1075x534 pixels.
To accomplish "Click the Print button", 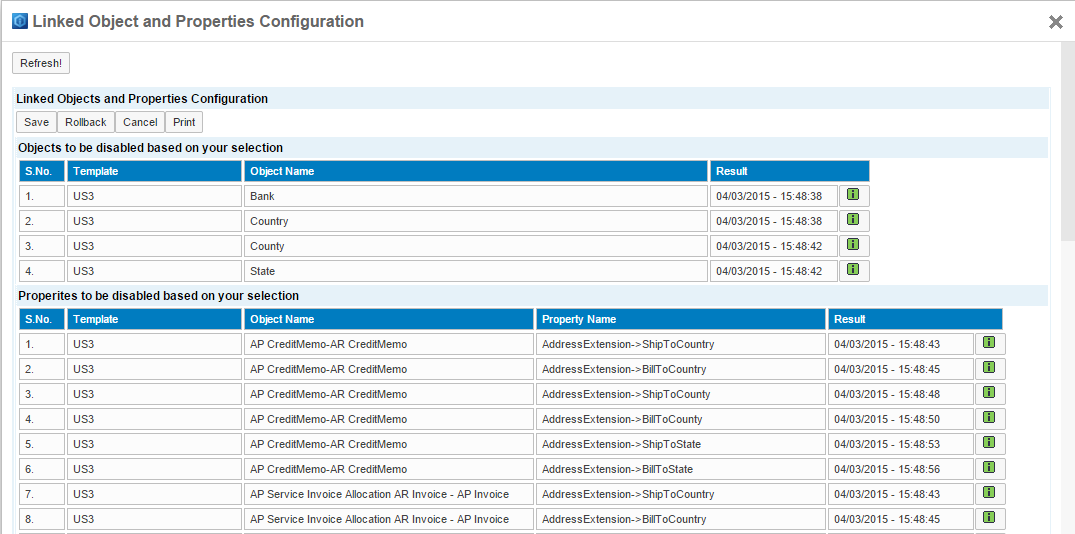I will (184, 122).
